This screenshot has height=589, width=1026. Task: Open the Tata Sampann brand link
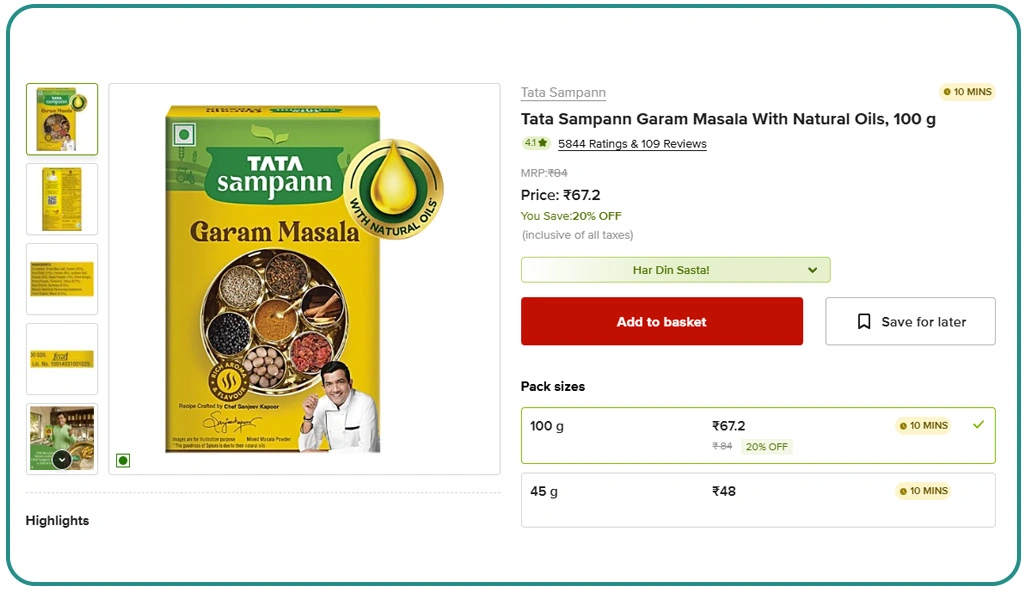point(563,93)
